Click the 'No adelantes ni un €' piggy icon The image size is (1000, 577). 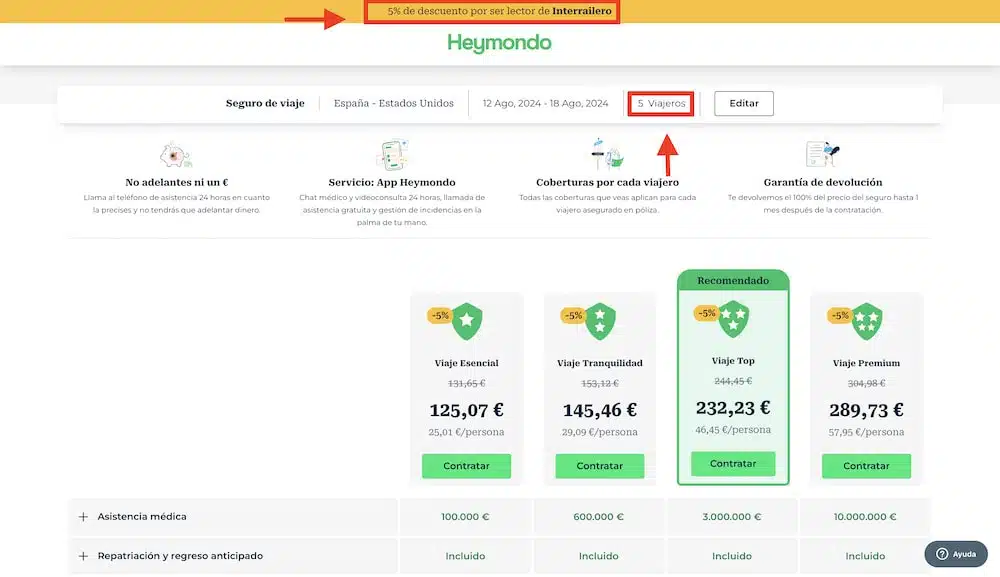tap(175, 155)
